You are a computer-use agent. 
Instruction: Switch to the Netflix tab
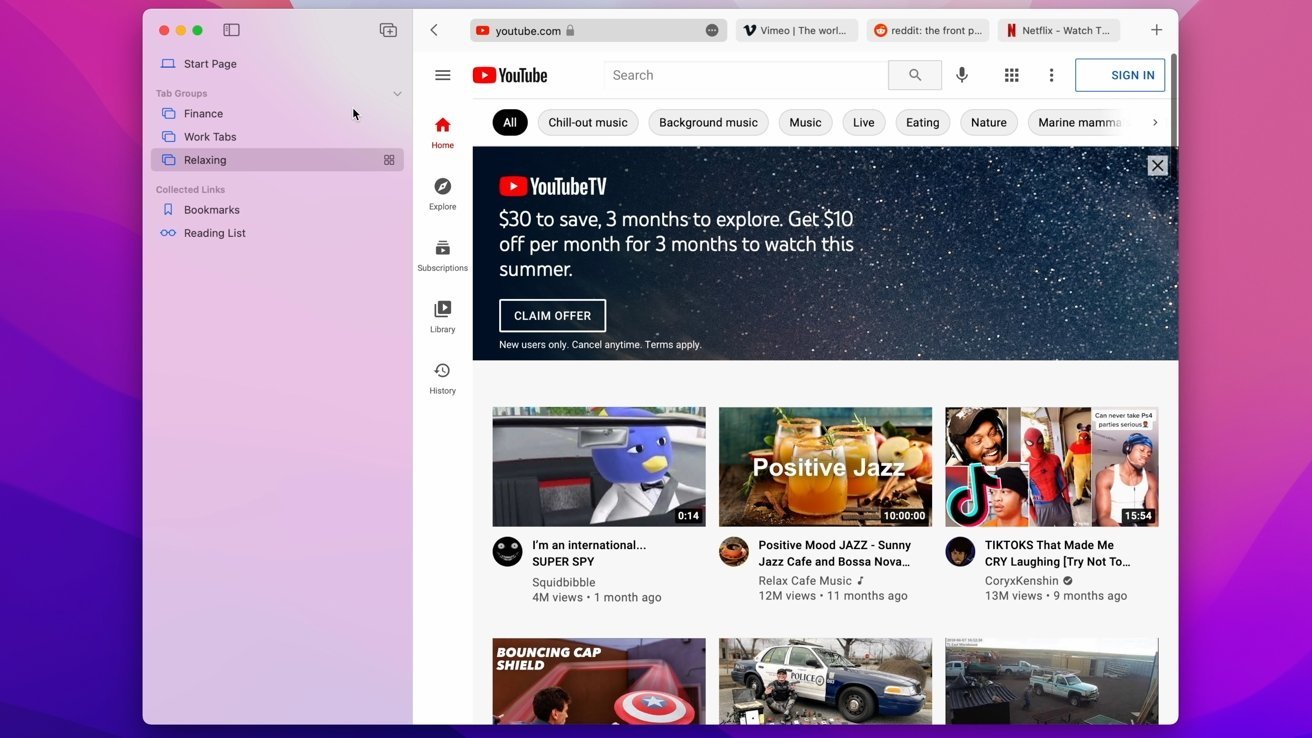coord(1059,31)
